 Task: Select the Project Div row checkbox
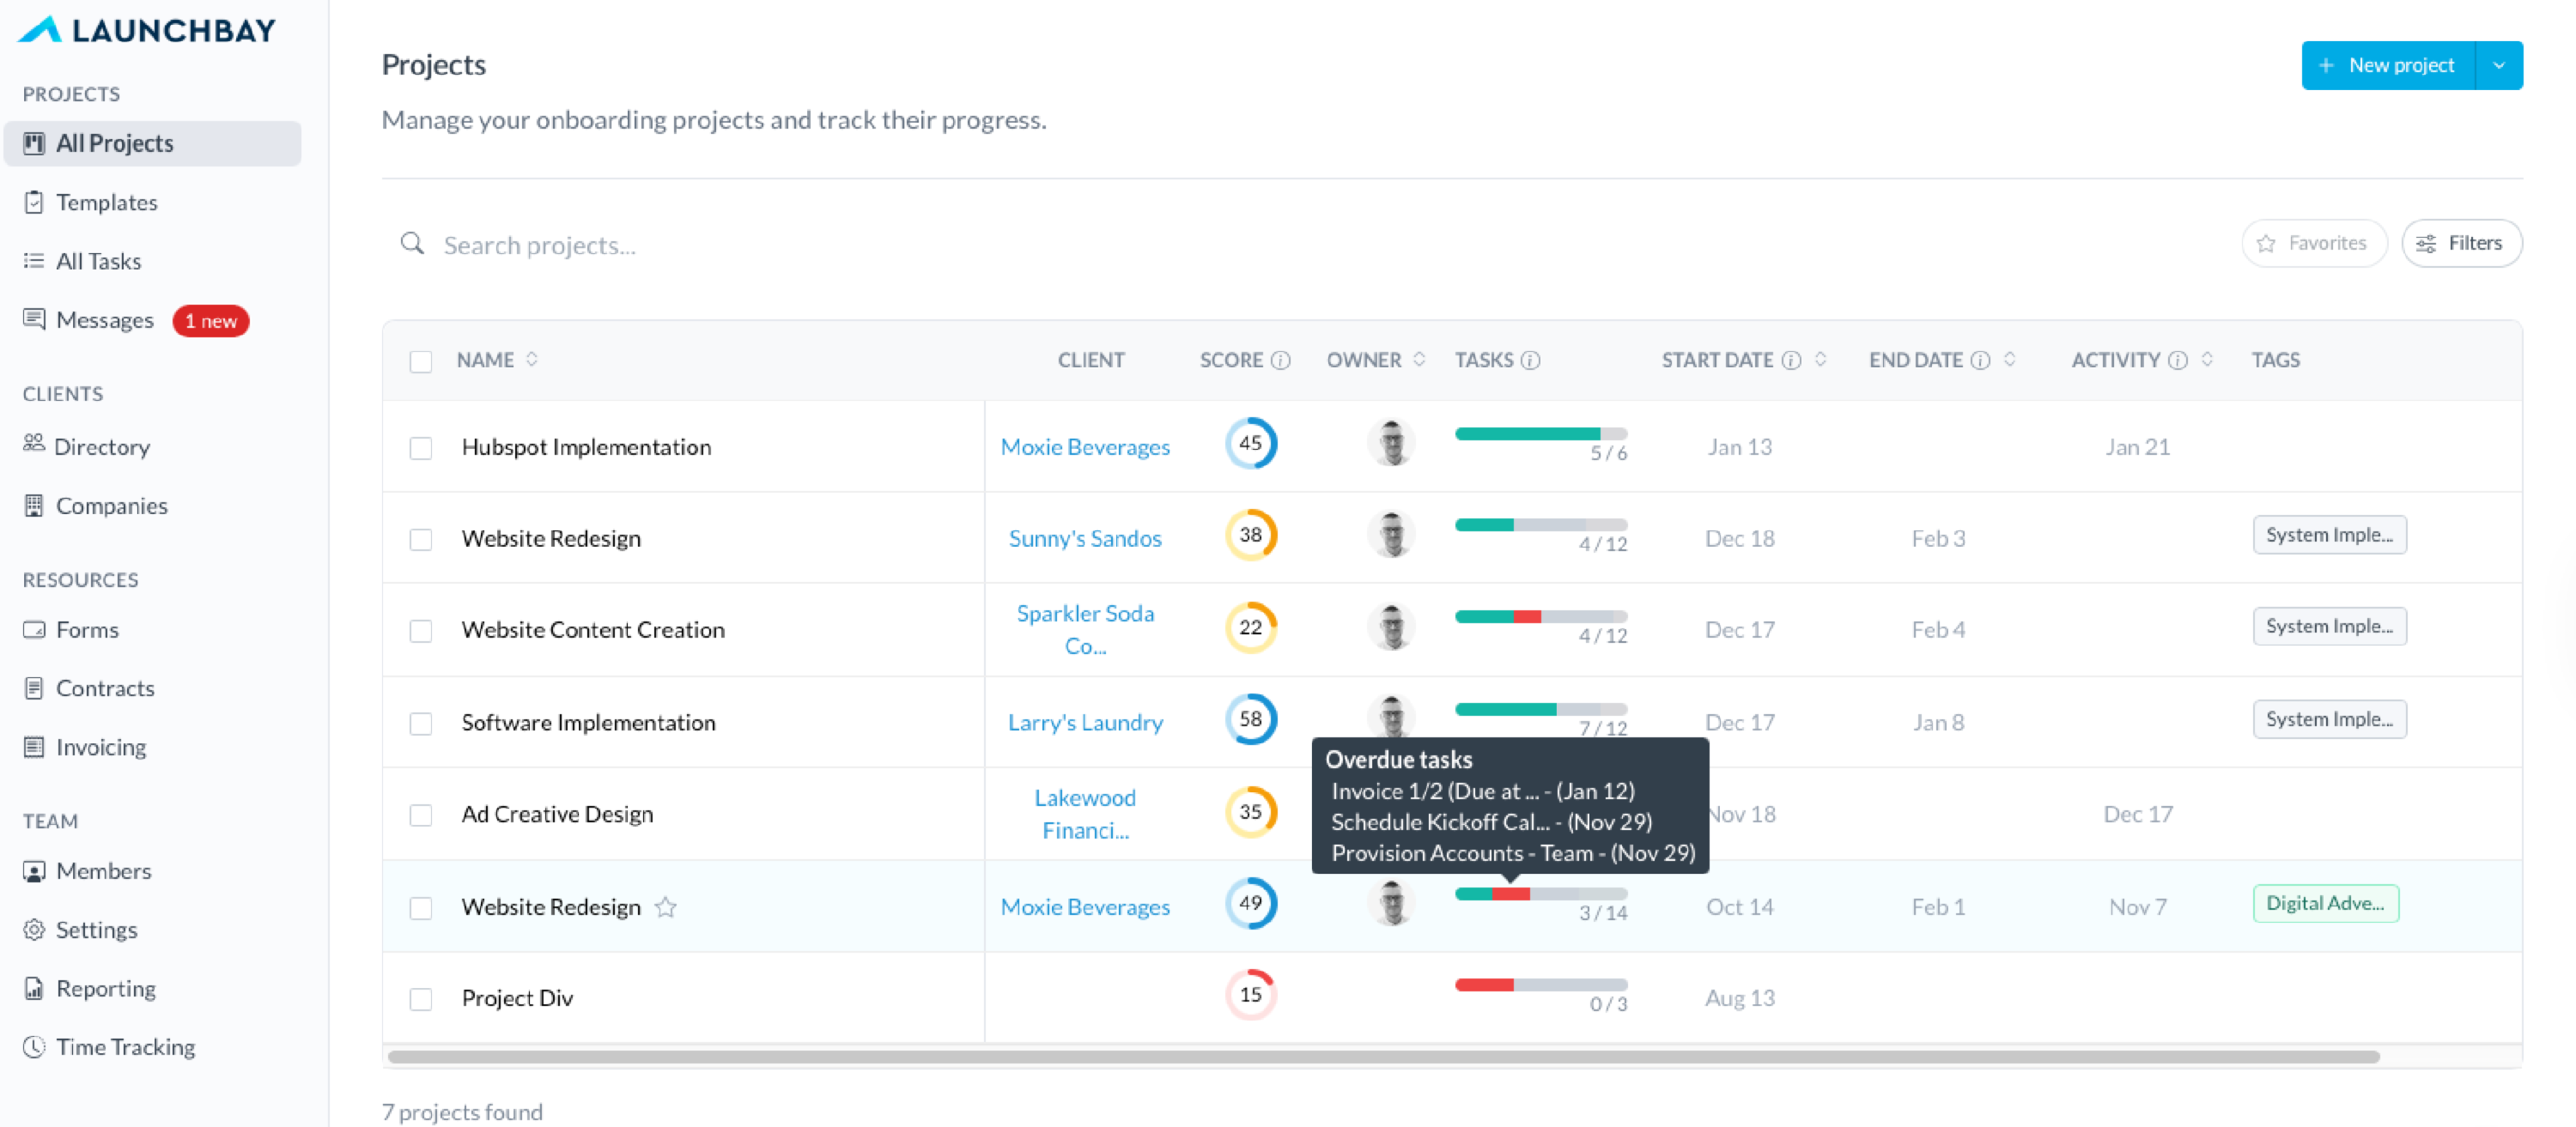point(421,999)
